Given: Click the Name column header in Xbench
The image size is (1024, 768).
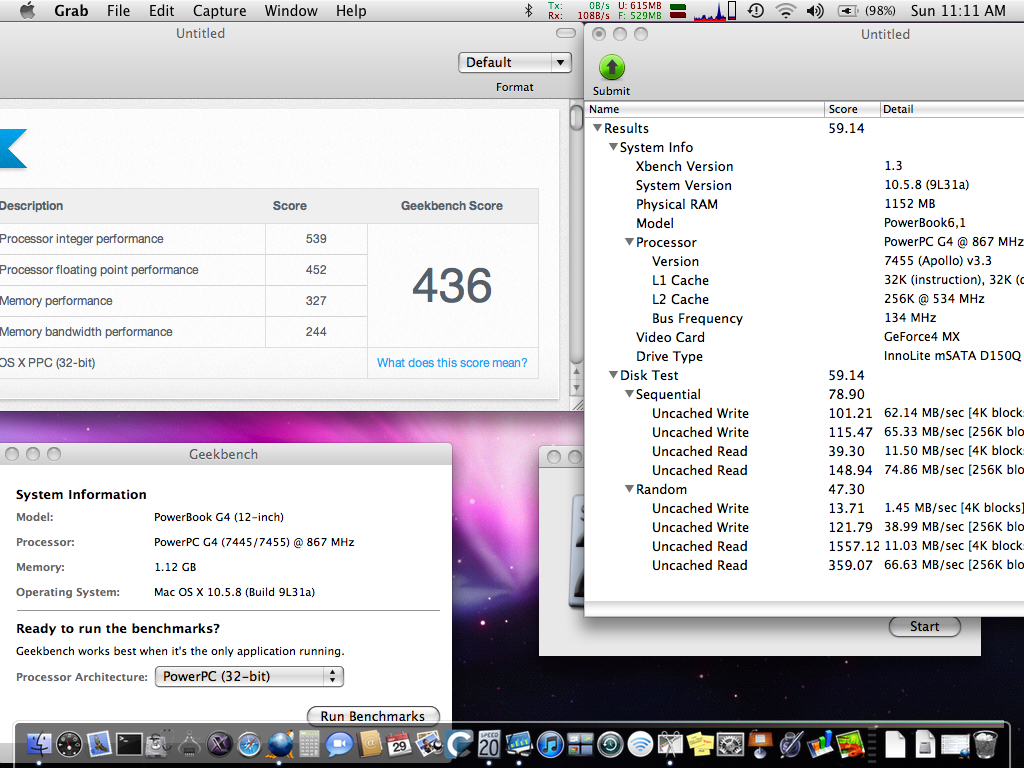Looking at the screenshot, I should 705,109.
